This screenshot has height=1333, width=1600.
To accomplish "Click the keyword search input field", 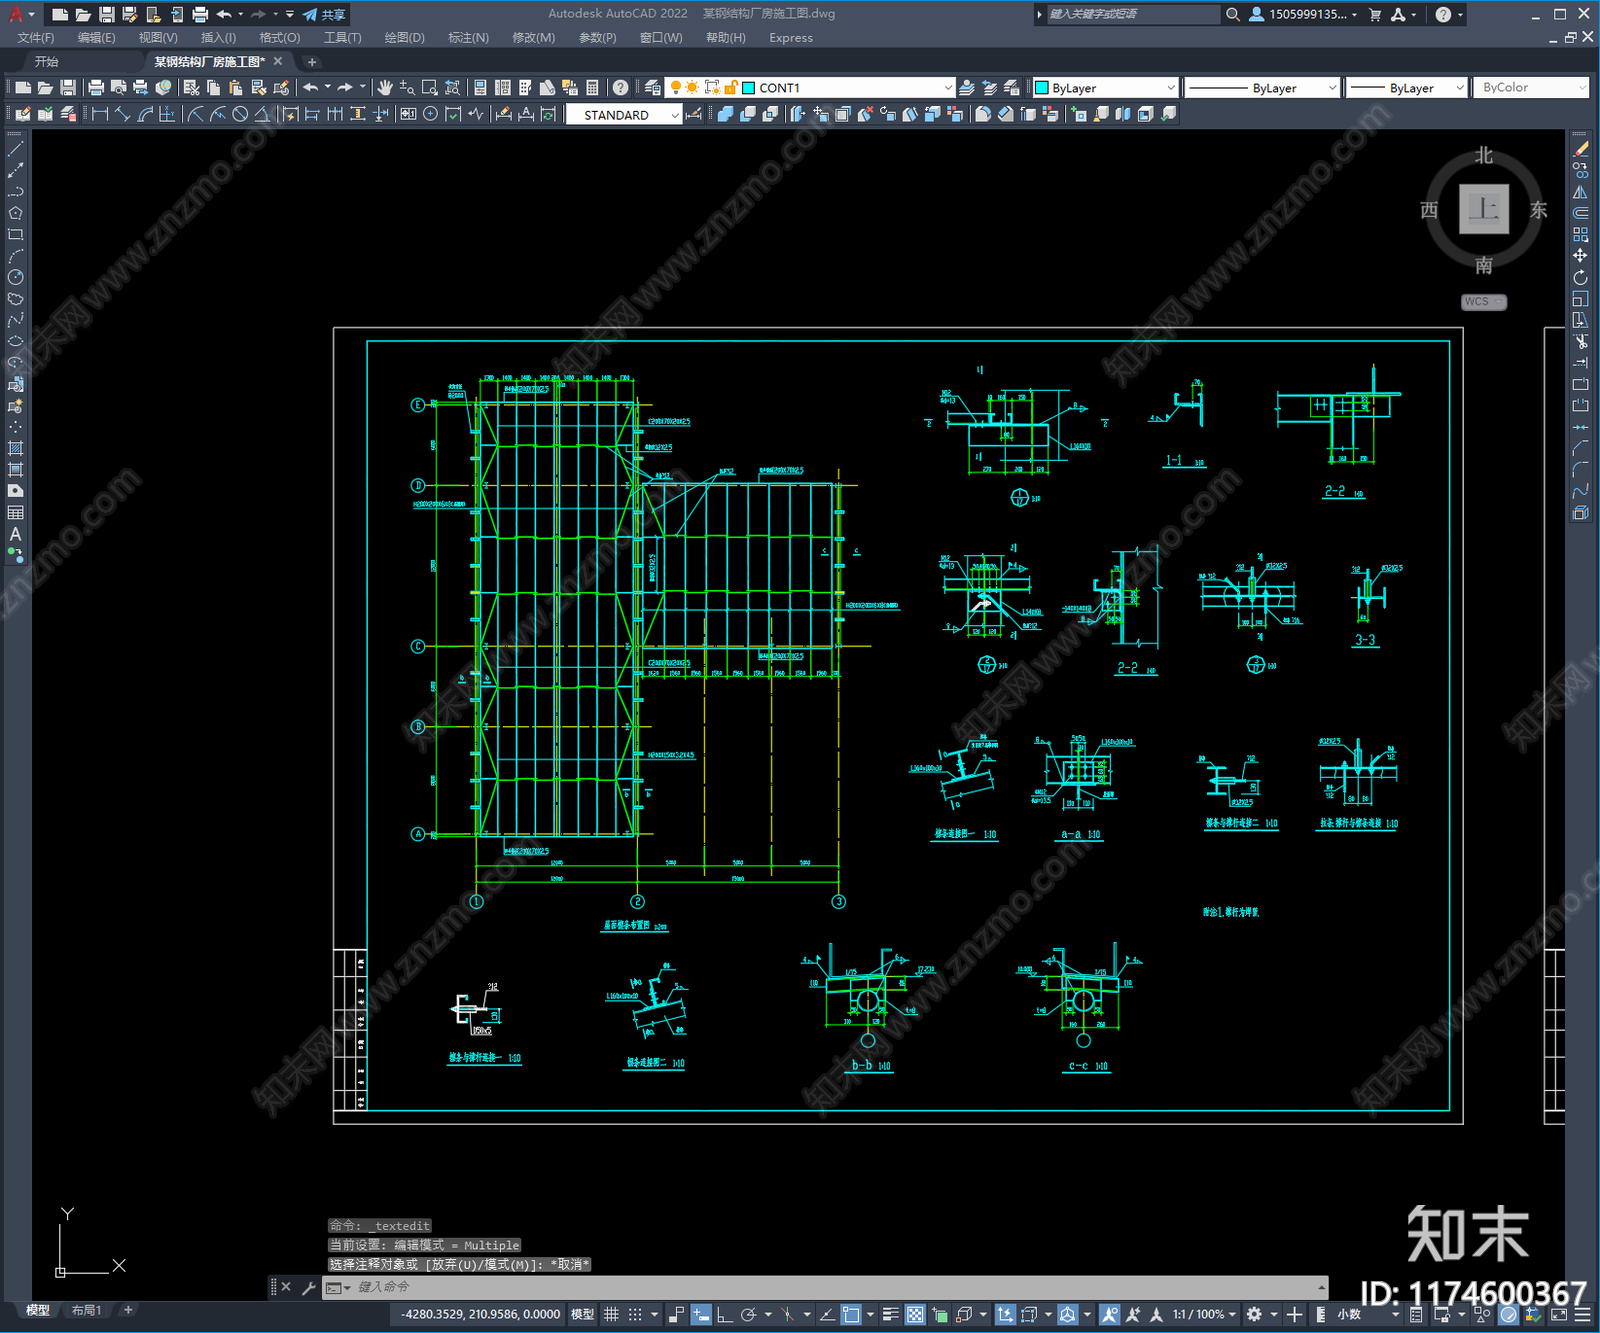I will click(x=1133, y=14).
